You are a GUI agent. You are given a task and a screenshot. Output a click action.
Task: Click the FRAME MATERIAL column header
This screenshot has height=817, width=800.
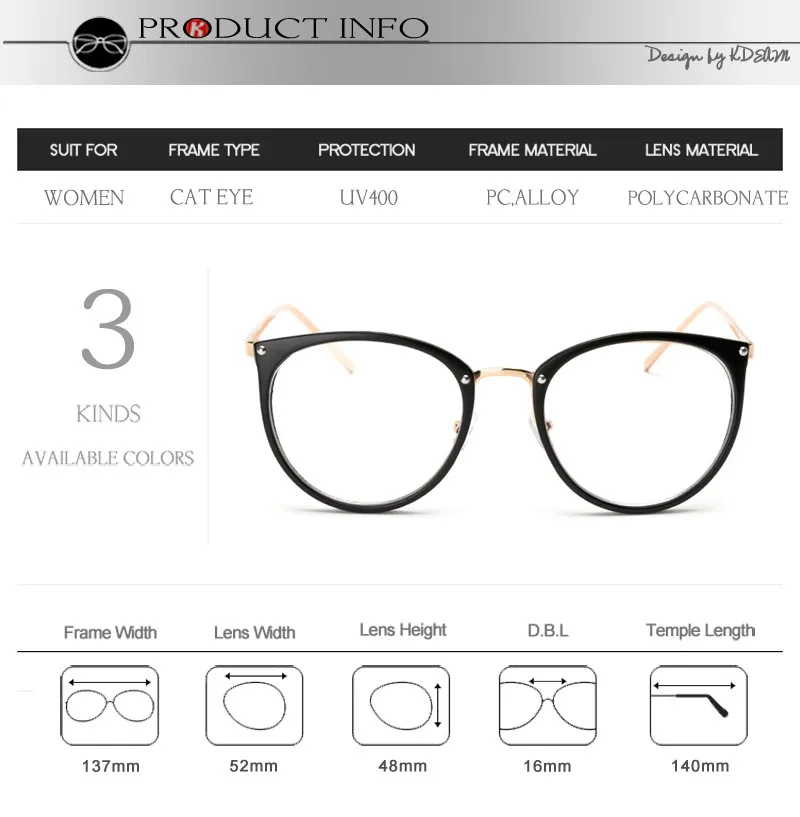click(532, 150)
